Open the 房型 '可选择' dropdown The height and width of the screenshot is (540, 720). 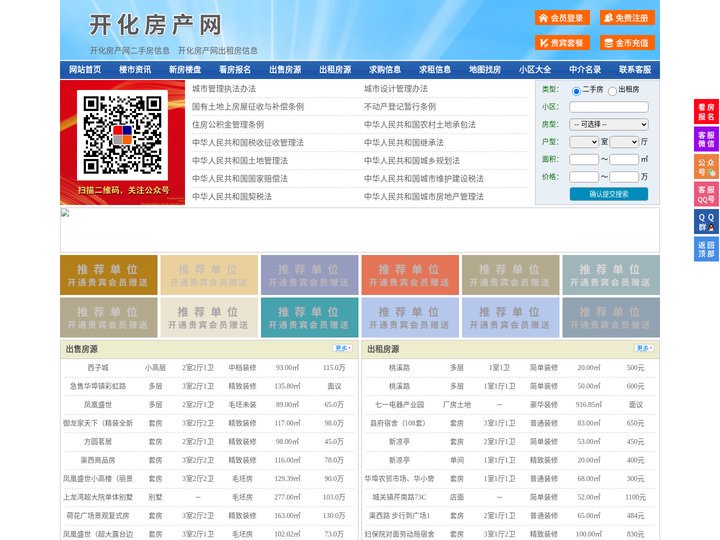click(x=609, y=124)
